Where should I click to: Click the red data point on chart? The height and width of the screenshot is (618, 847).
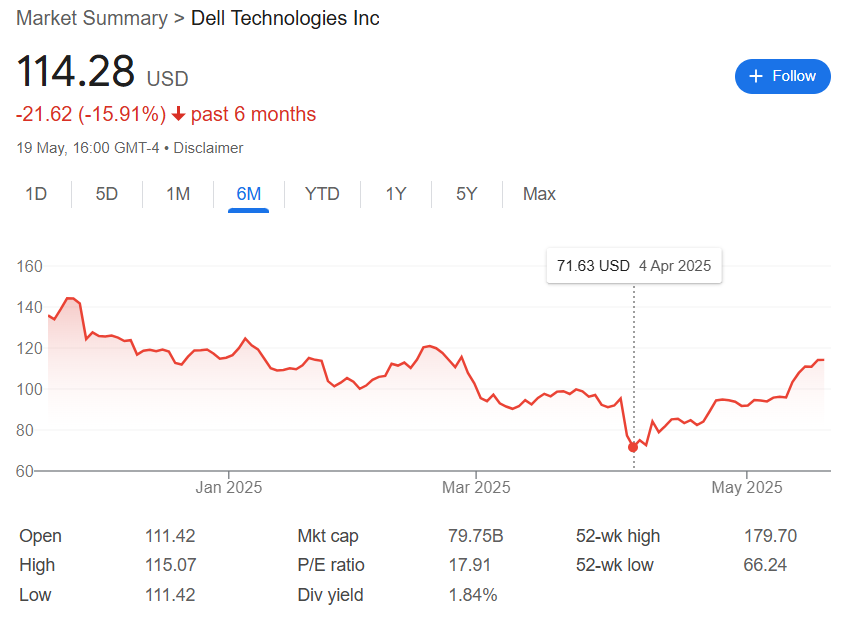[633, 447]
